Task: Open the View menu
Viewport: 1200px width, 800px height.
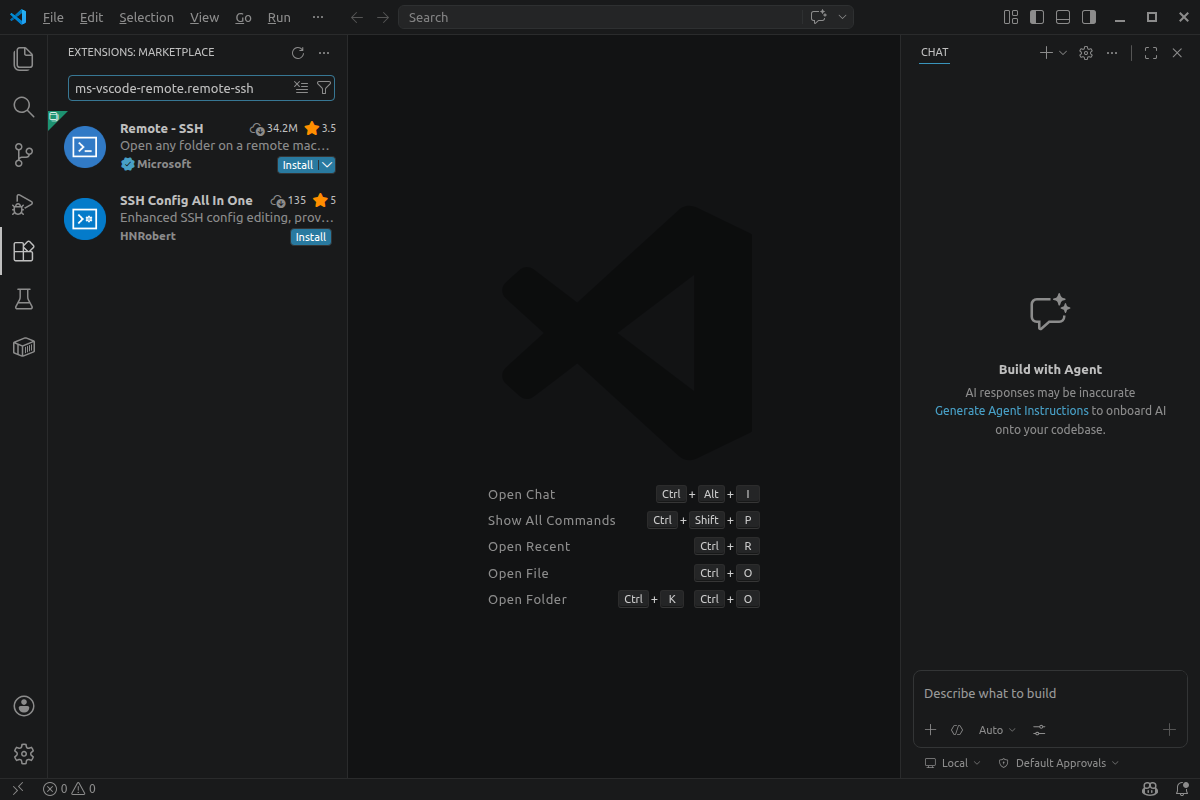Action: coord(204,17)
